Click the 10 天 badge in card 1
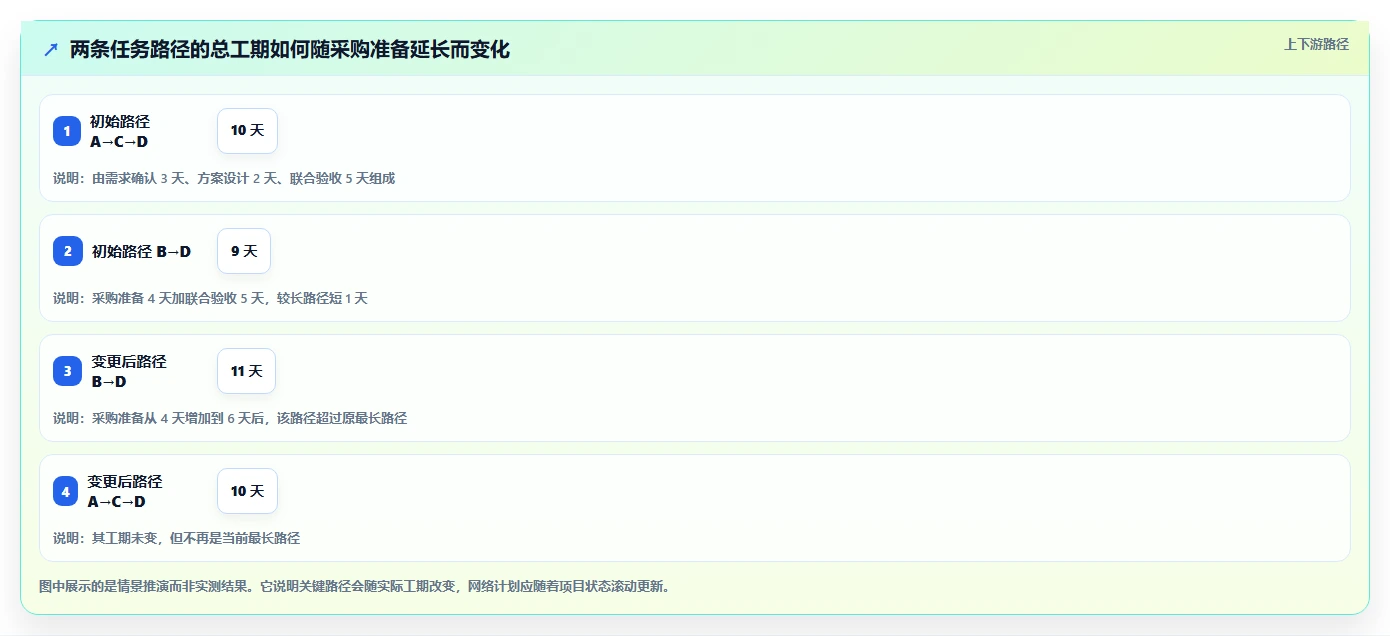The width and height of the screenshot is (1390, 636). pyautogui.click(x=247, y=131)
